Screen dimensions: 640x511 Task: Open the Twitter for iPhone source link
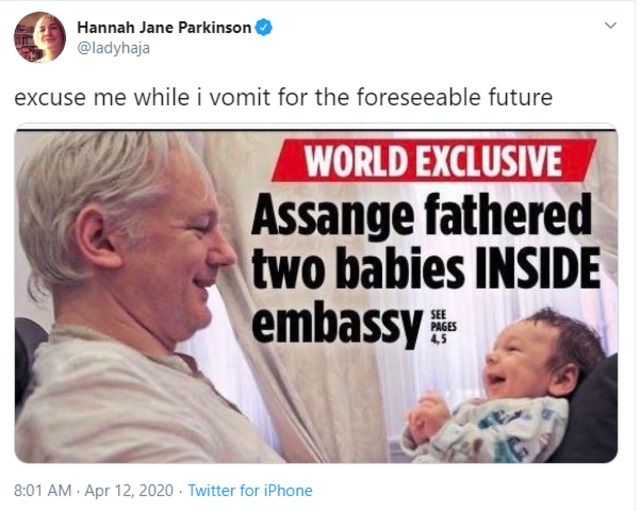[250, 490]
